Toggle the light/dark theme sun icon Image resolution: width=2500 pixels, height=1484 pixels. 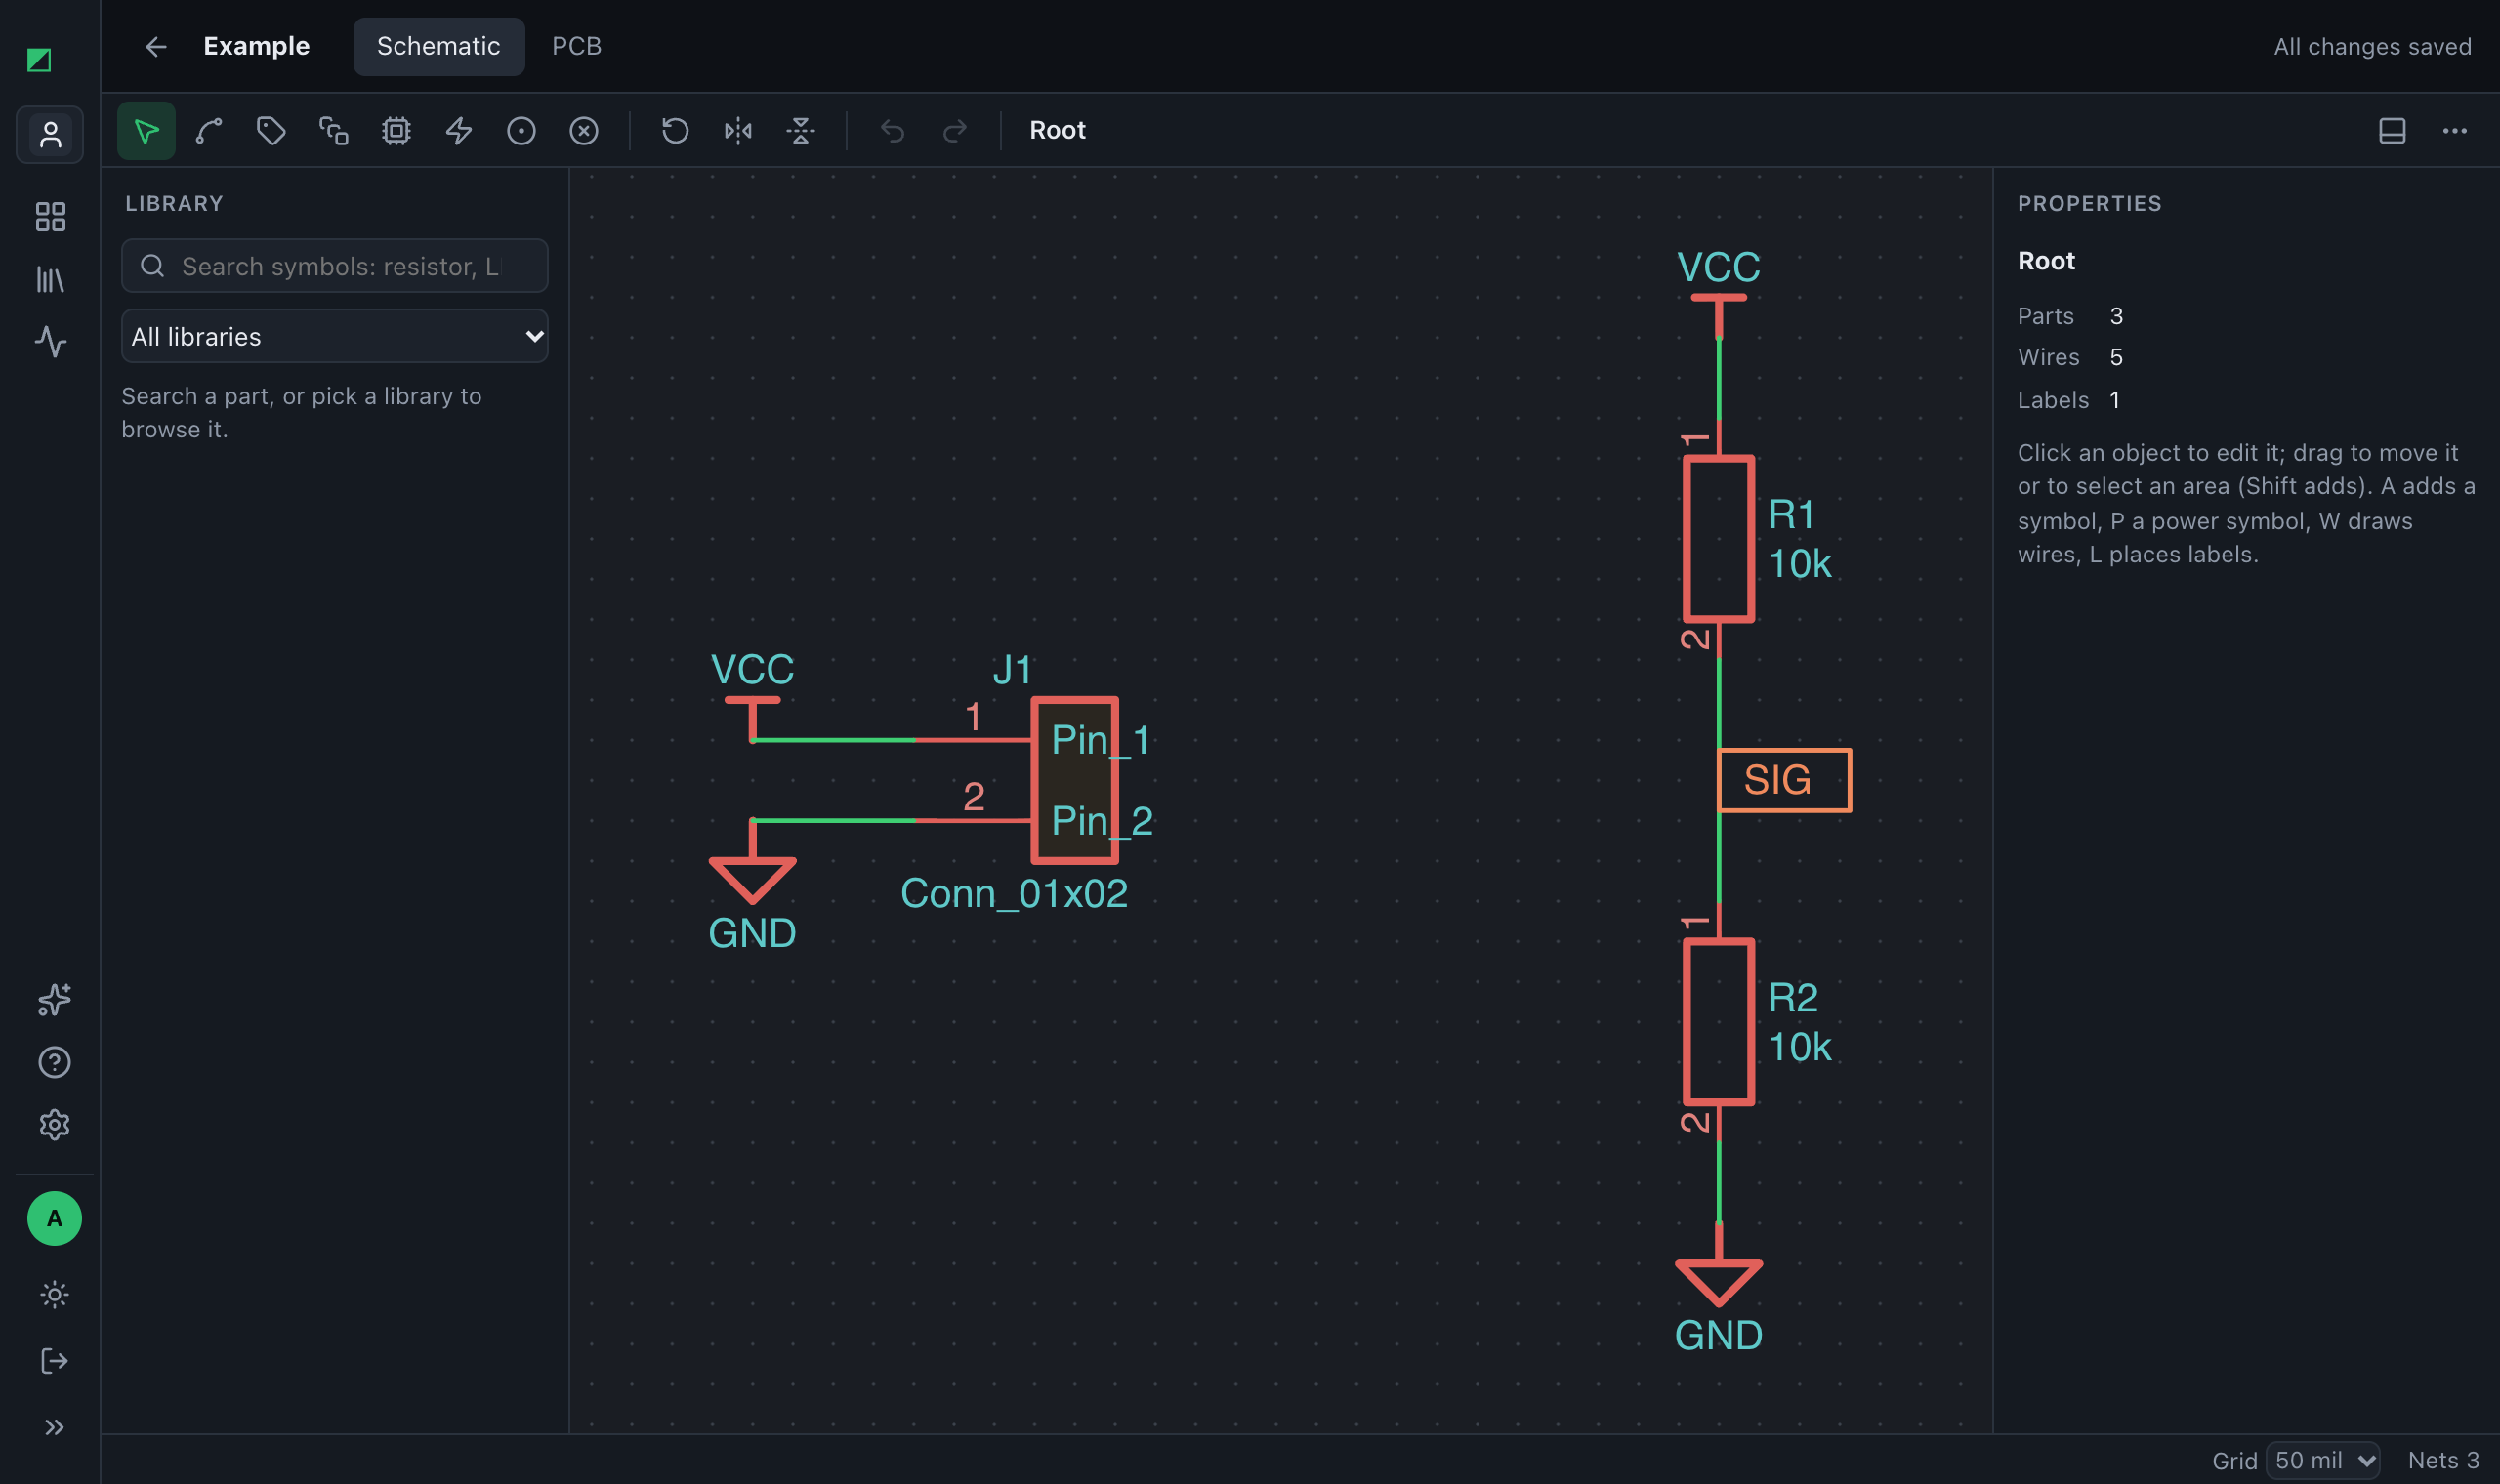click(x=54, y=1295)
